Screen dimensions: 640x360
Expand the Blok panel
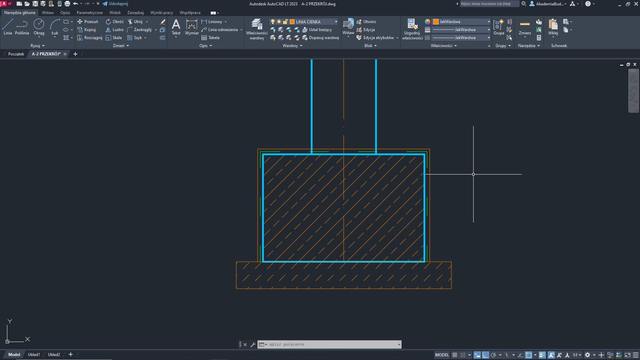coord(370,46)
